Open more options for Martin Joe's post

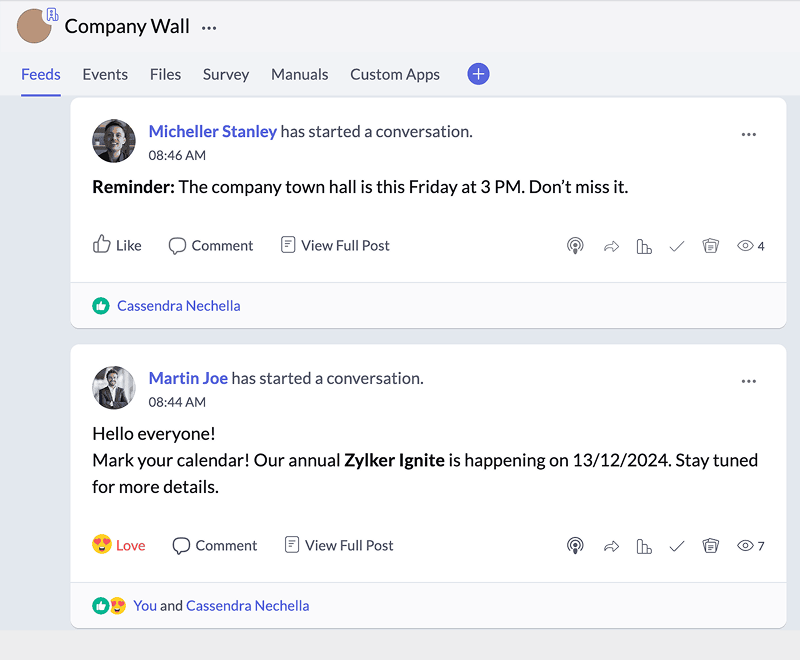pos(749,381)
